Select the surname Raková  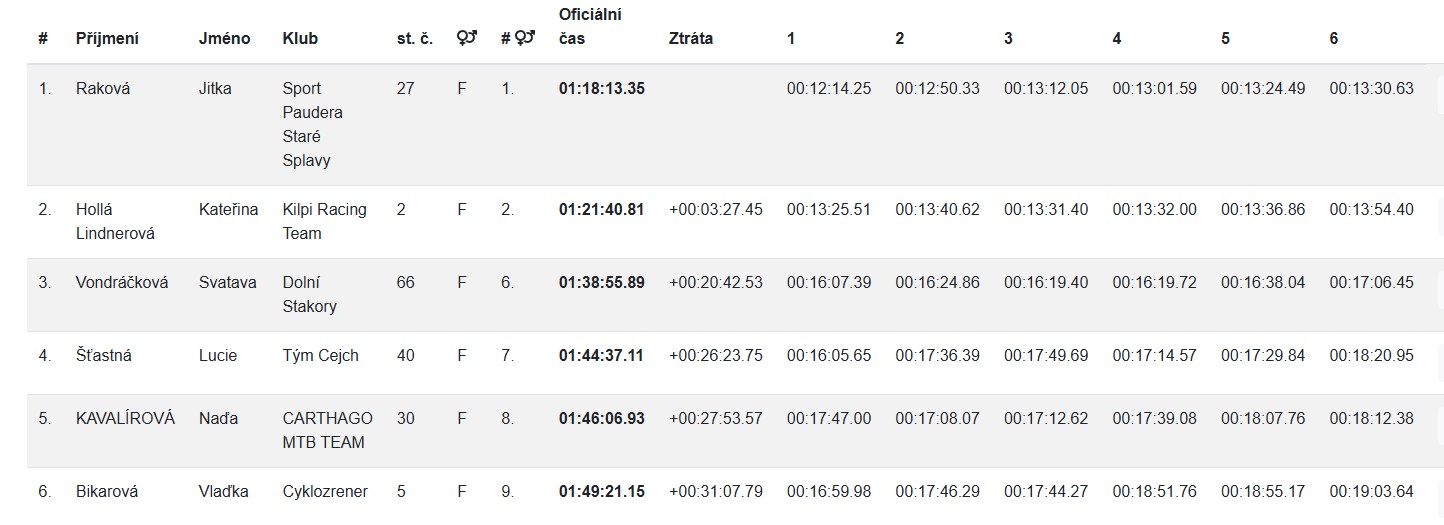tap(103, 88)
